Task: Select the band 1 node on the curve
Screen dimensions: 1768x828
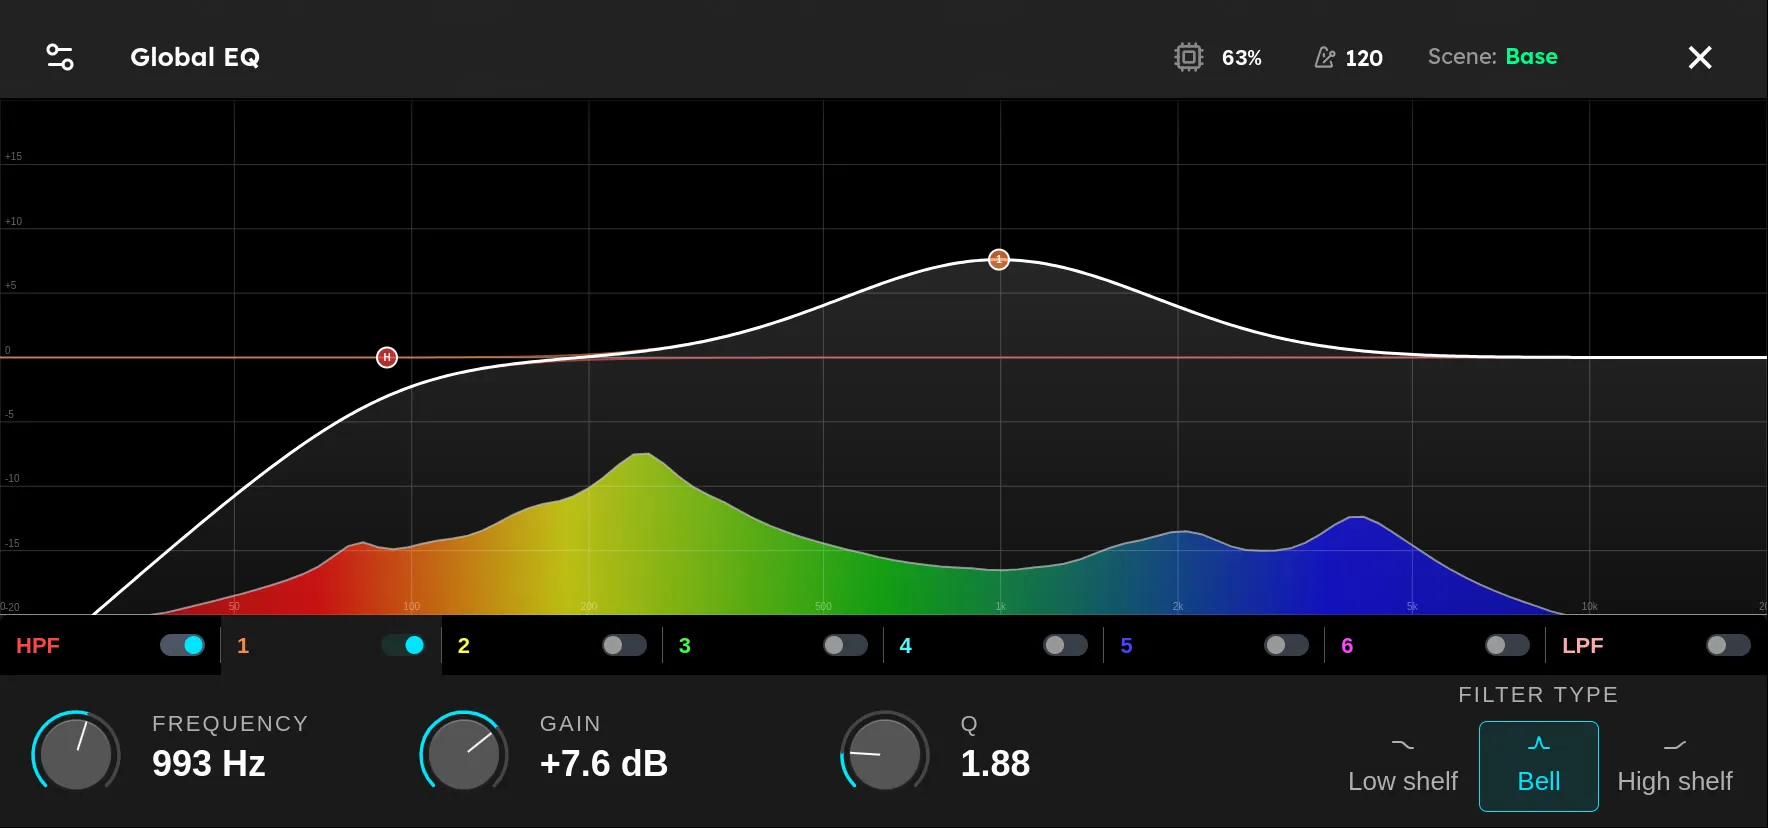Action: (x=999, y=260)
